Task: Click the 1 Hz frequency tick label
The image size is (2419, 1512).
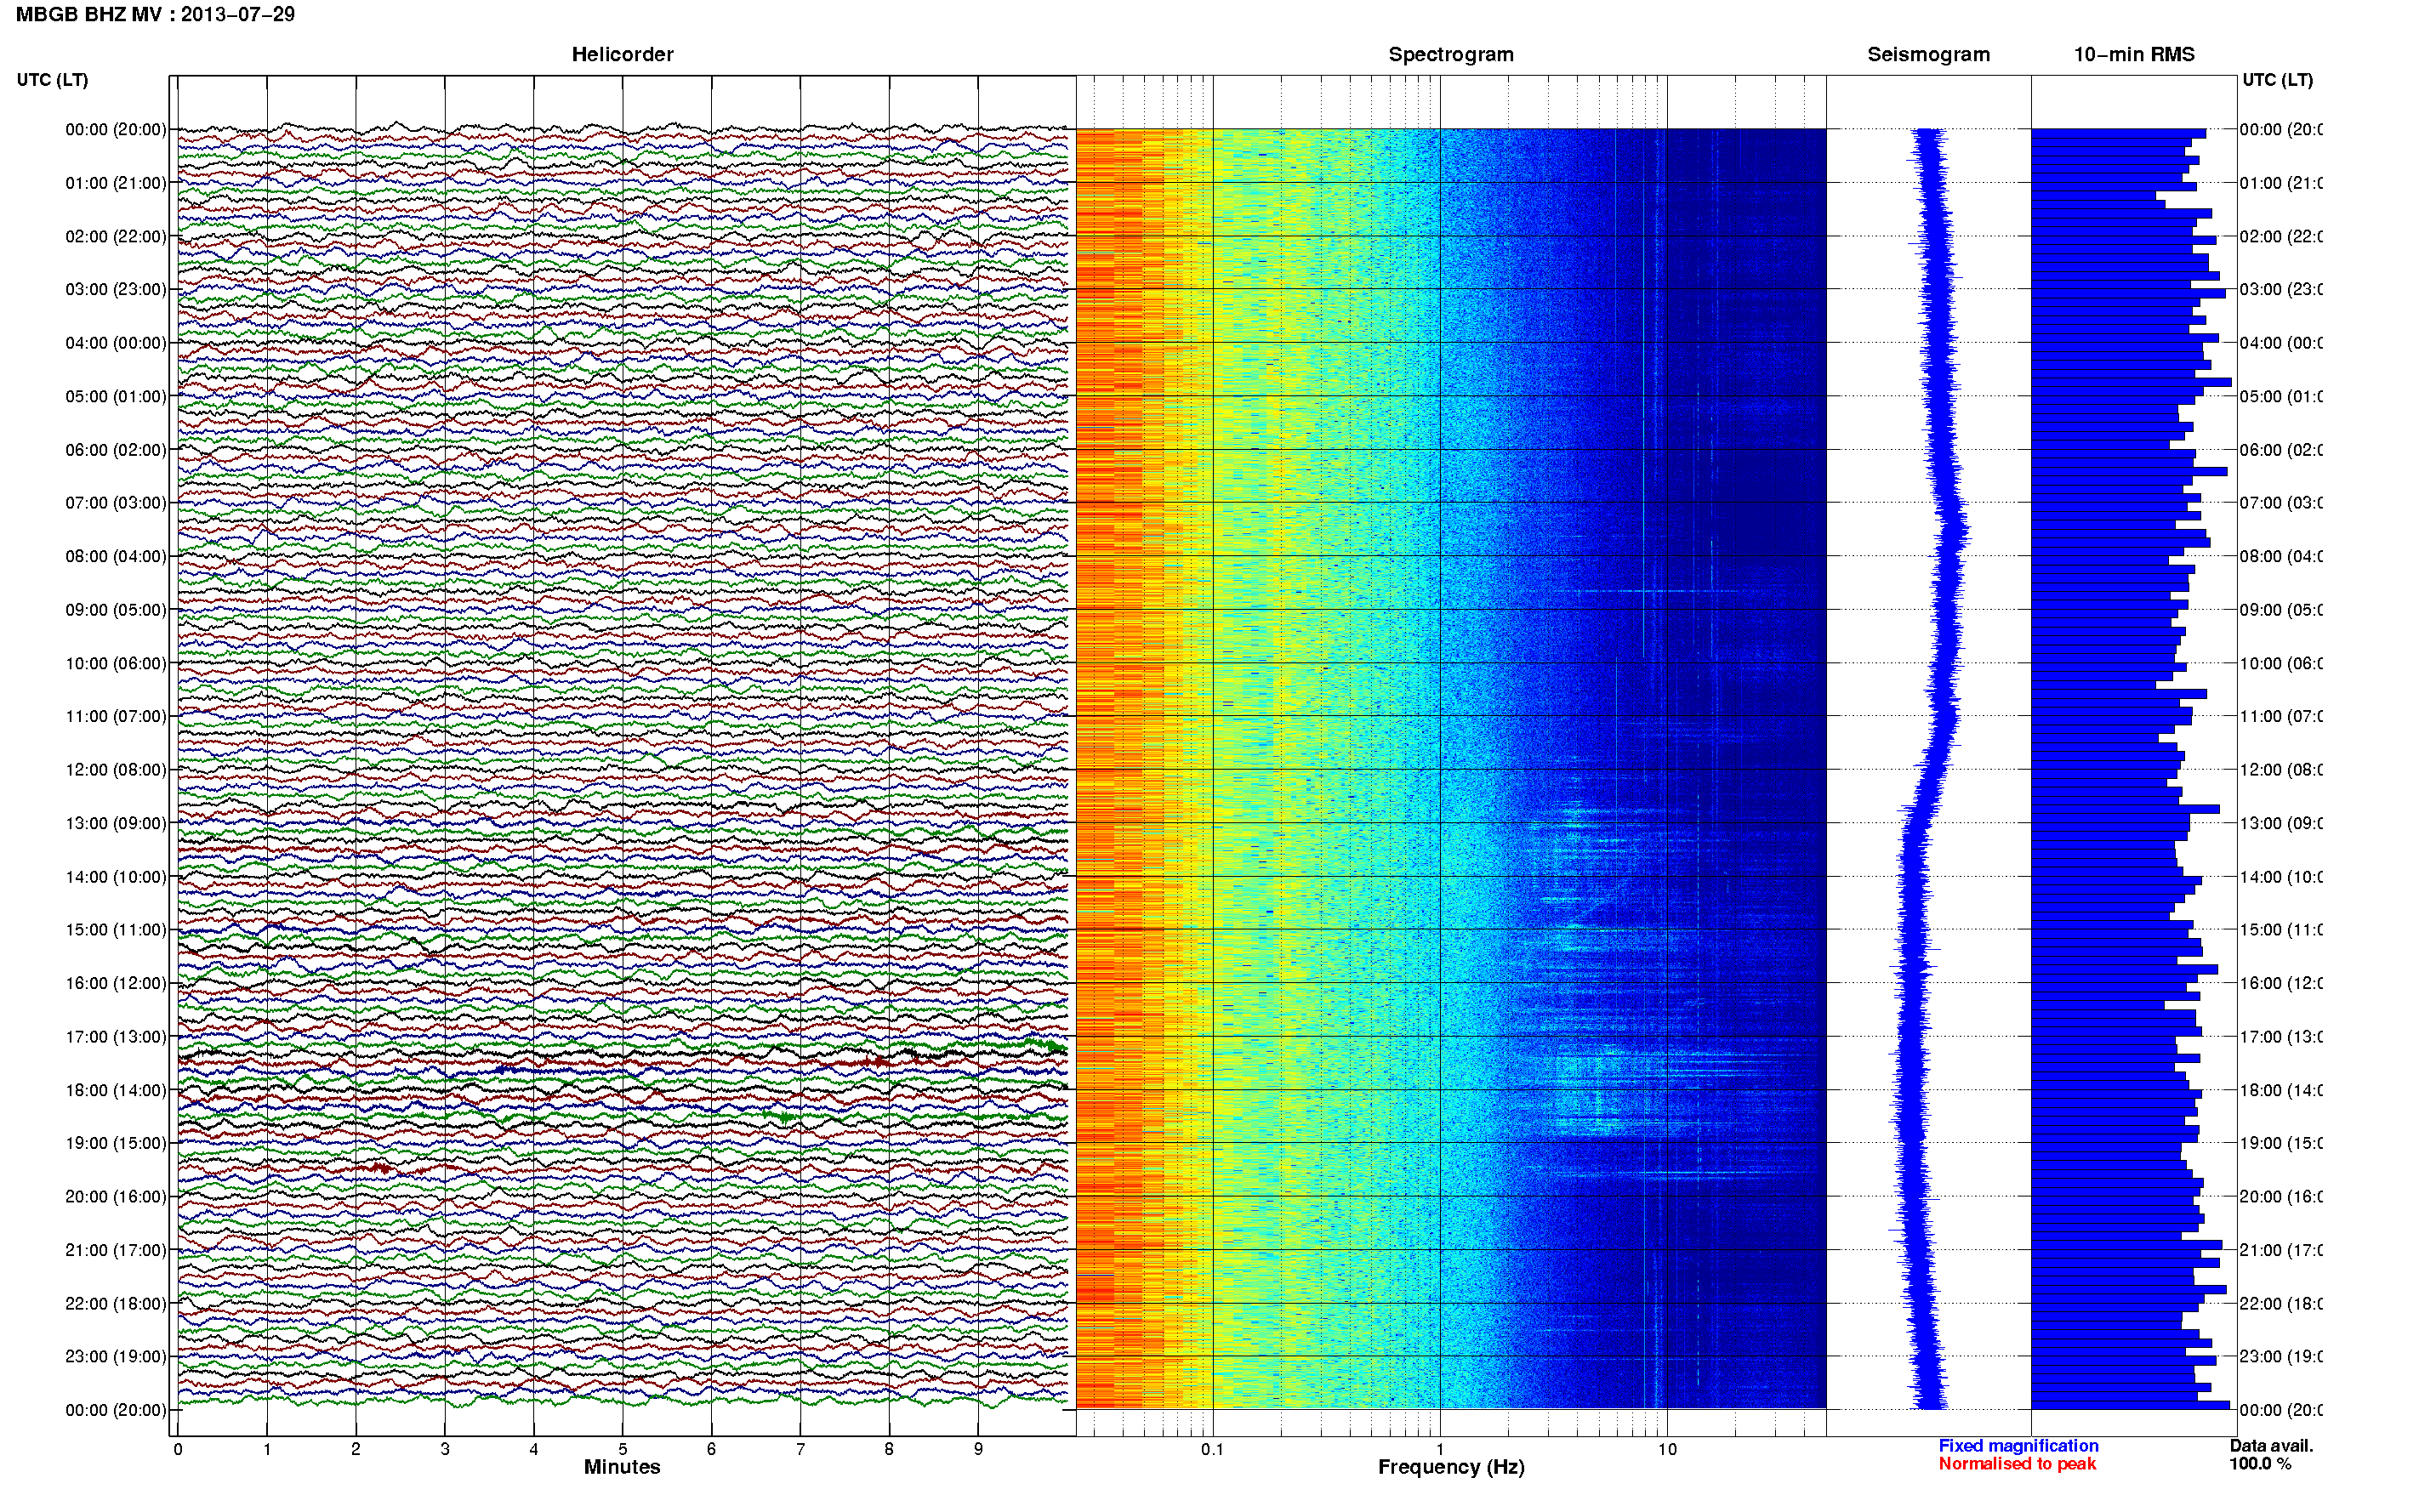Action: click(x=1440, y=1449)
